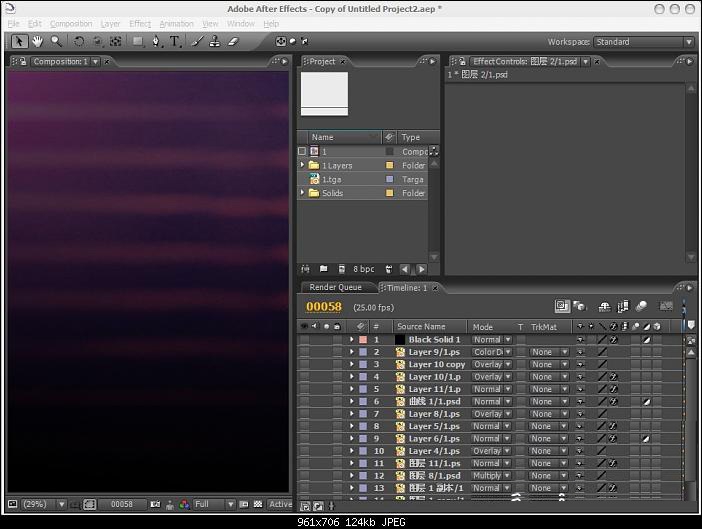Image resolution: width=702 pixels, height=529 pixels.
Task: Toggle video visibility for Layer 8/1.ps
Action: click(304, 414)
